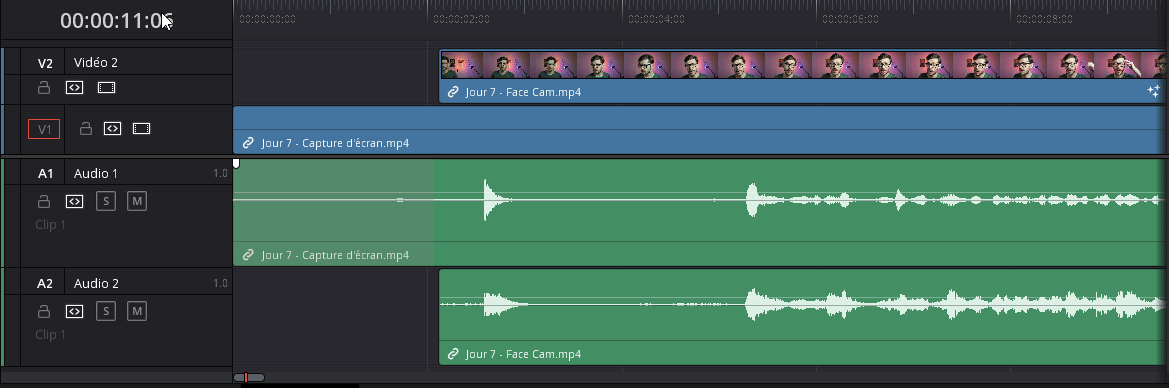The width and height of the screenshot is (1169, 388).
Task: Toggle auto track selector on Vidéo 2
Action: (74, 88)
